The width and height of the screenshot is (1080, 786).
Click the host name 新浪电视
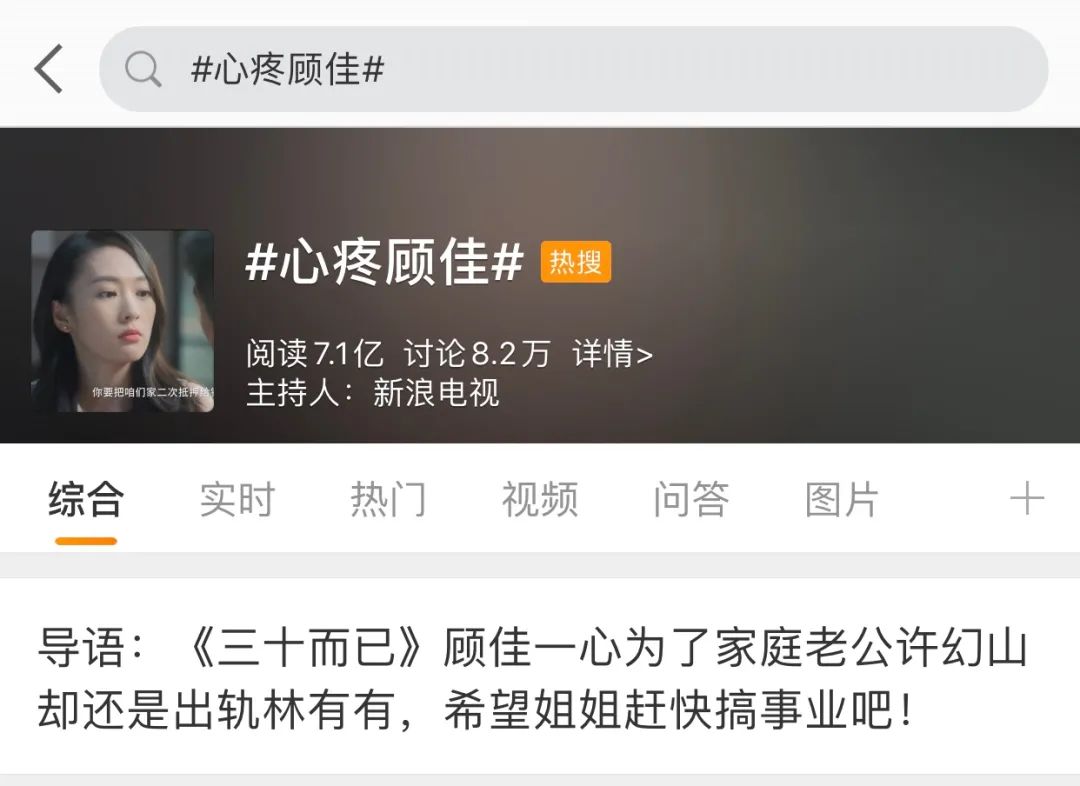pos(436,393)
